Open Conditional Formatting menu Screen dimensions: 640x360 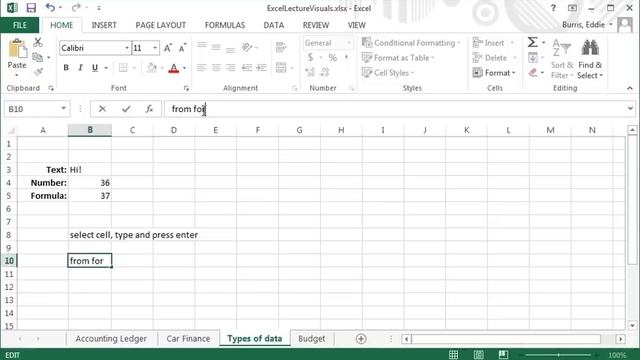pyautogui.click(x=411, y=43)
